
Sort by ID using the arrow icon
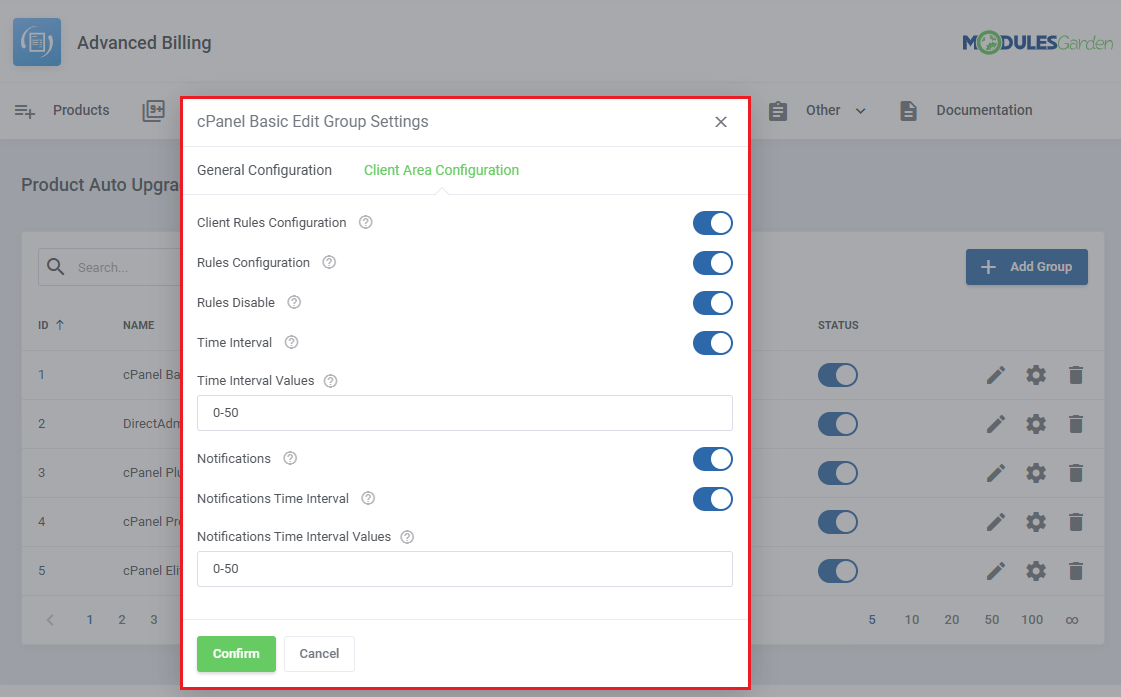(x=60, y=325)
